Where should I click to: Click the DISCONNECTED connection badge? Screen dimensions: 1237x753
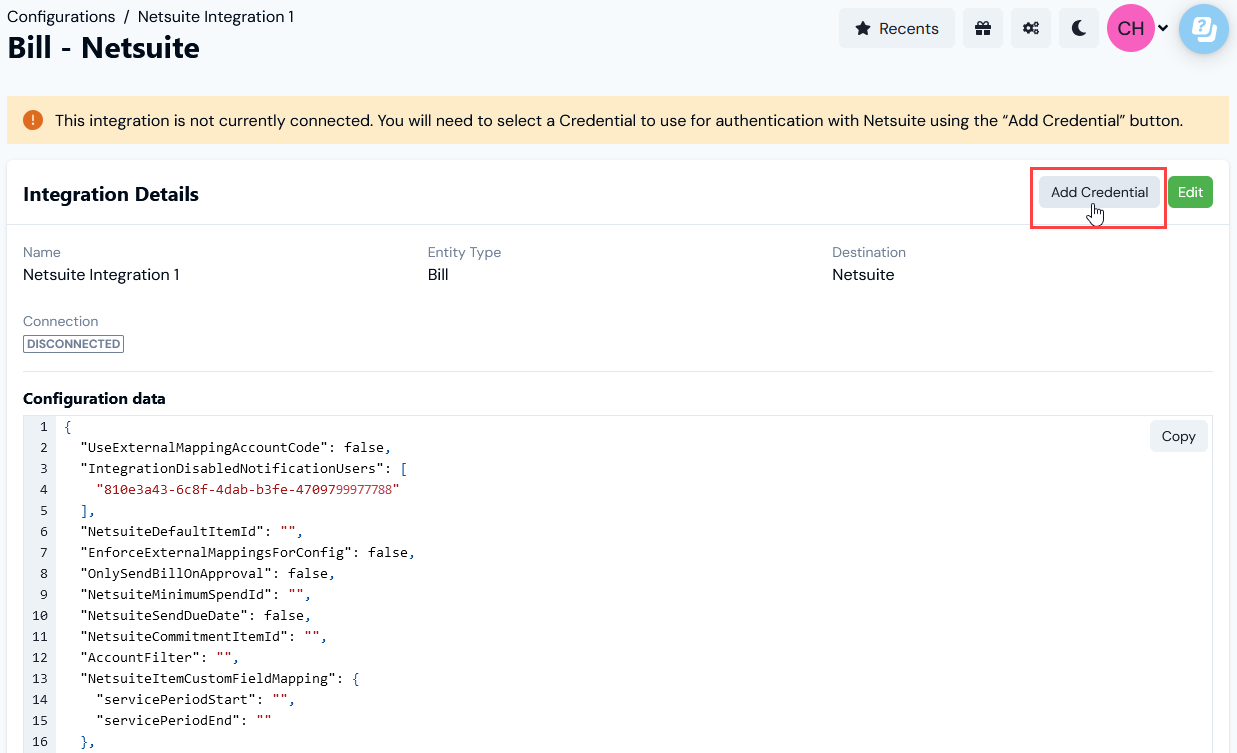(x=73, y=343)
